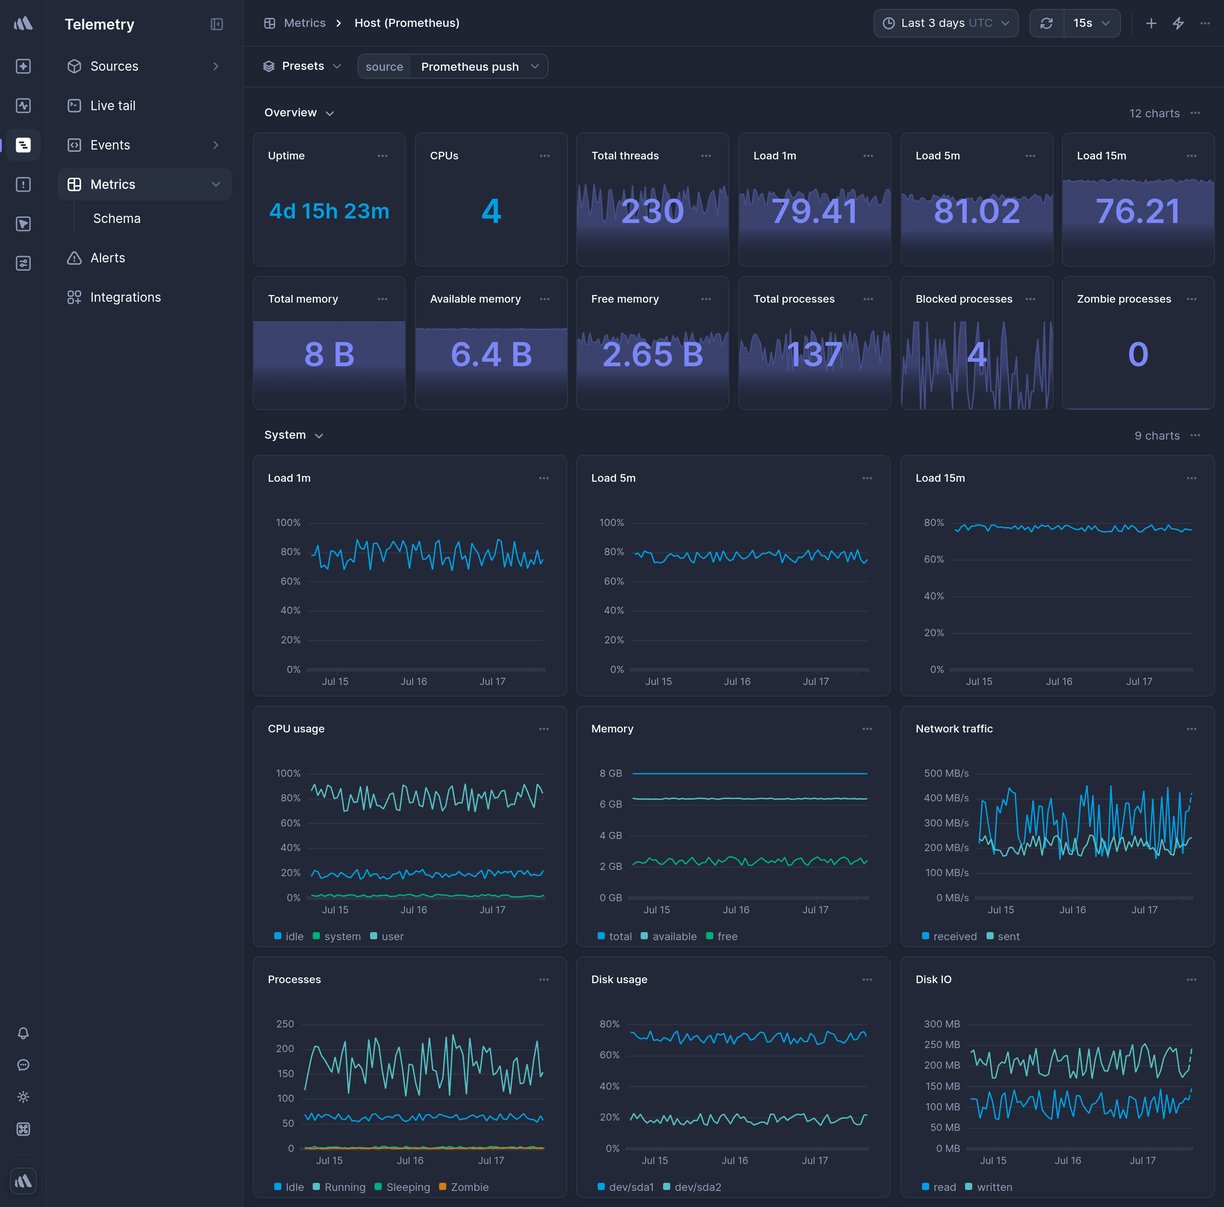Open the CPUs card options menu
The height and width of the screenshot is (1207, 1224).
click(545, 156)
